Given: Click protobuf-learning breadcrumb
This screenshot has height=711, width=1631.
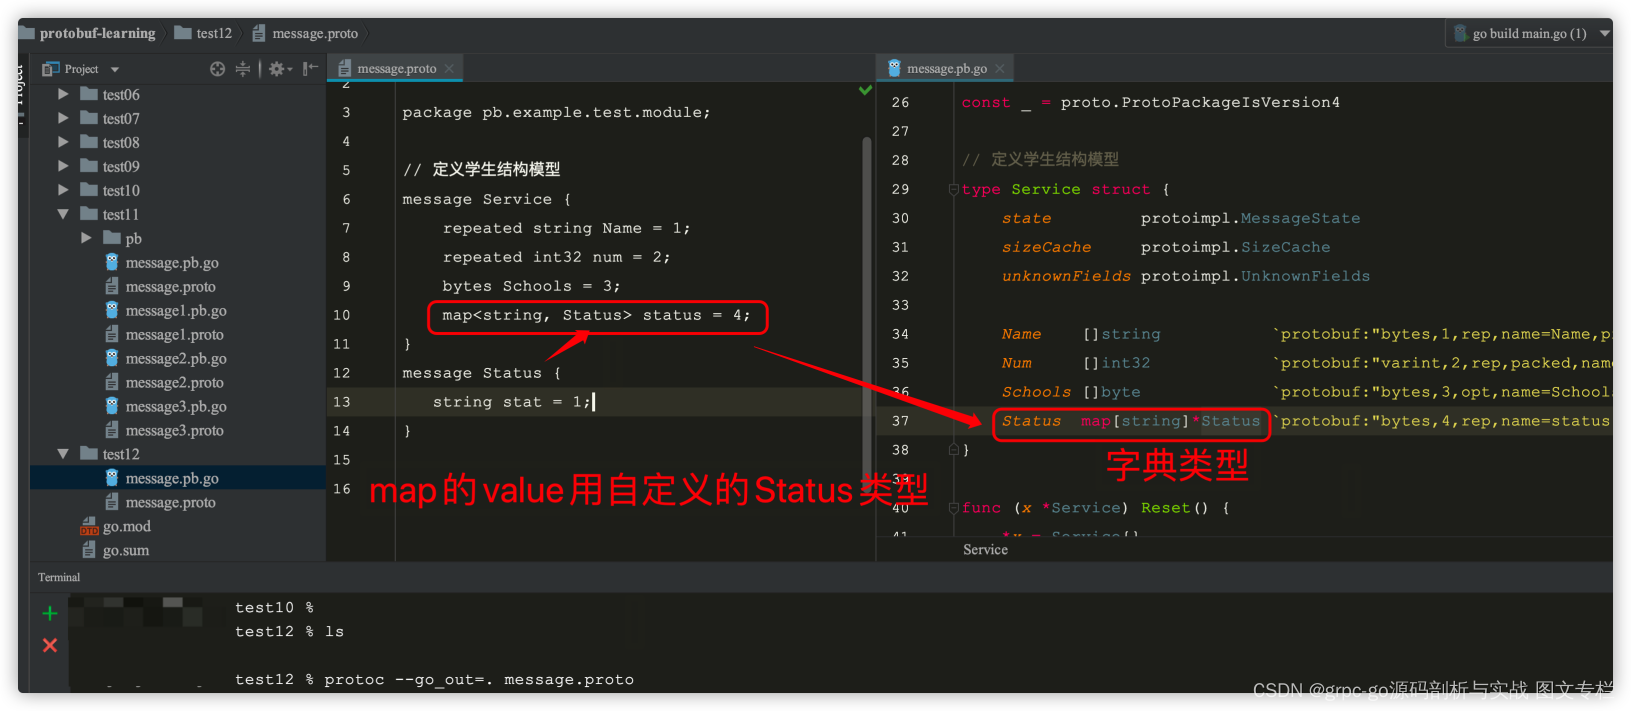Looking at the screenshot, I should click(97, 33).
